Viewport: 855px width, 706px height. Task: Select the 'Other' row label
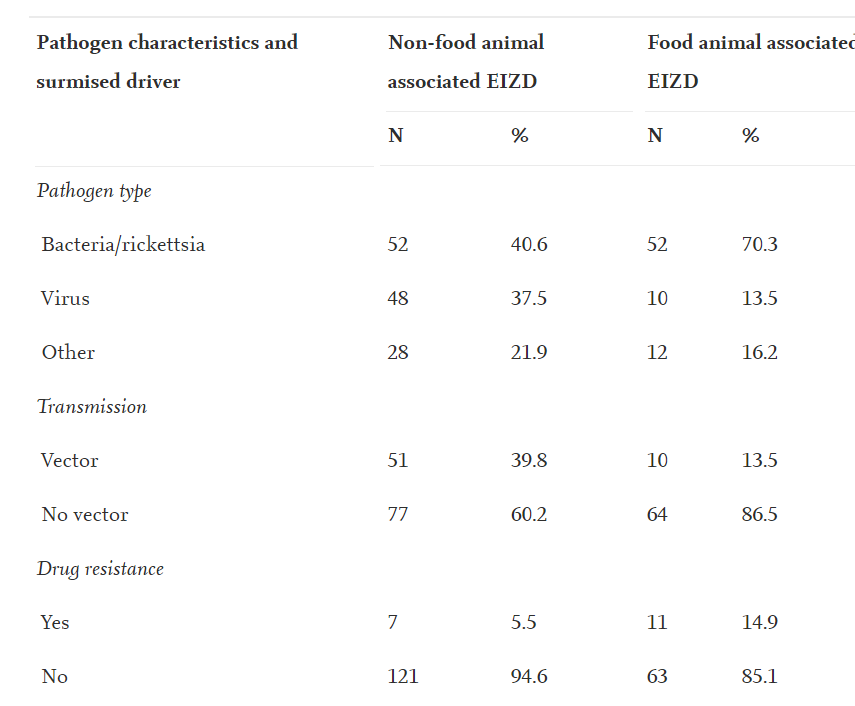click(x=68, y=352)
